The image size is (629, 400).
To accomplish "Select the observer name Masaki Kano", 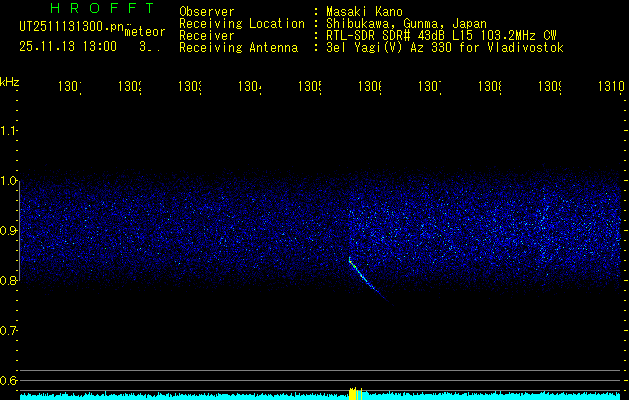I will [365, 11].
